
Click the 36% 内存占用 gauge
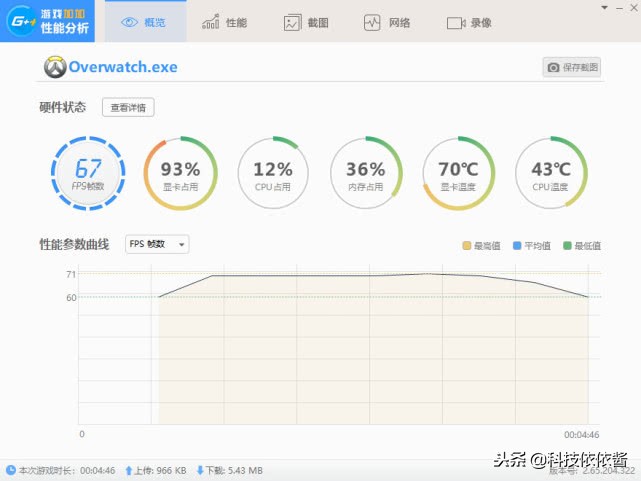point(366,173)
